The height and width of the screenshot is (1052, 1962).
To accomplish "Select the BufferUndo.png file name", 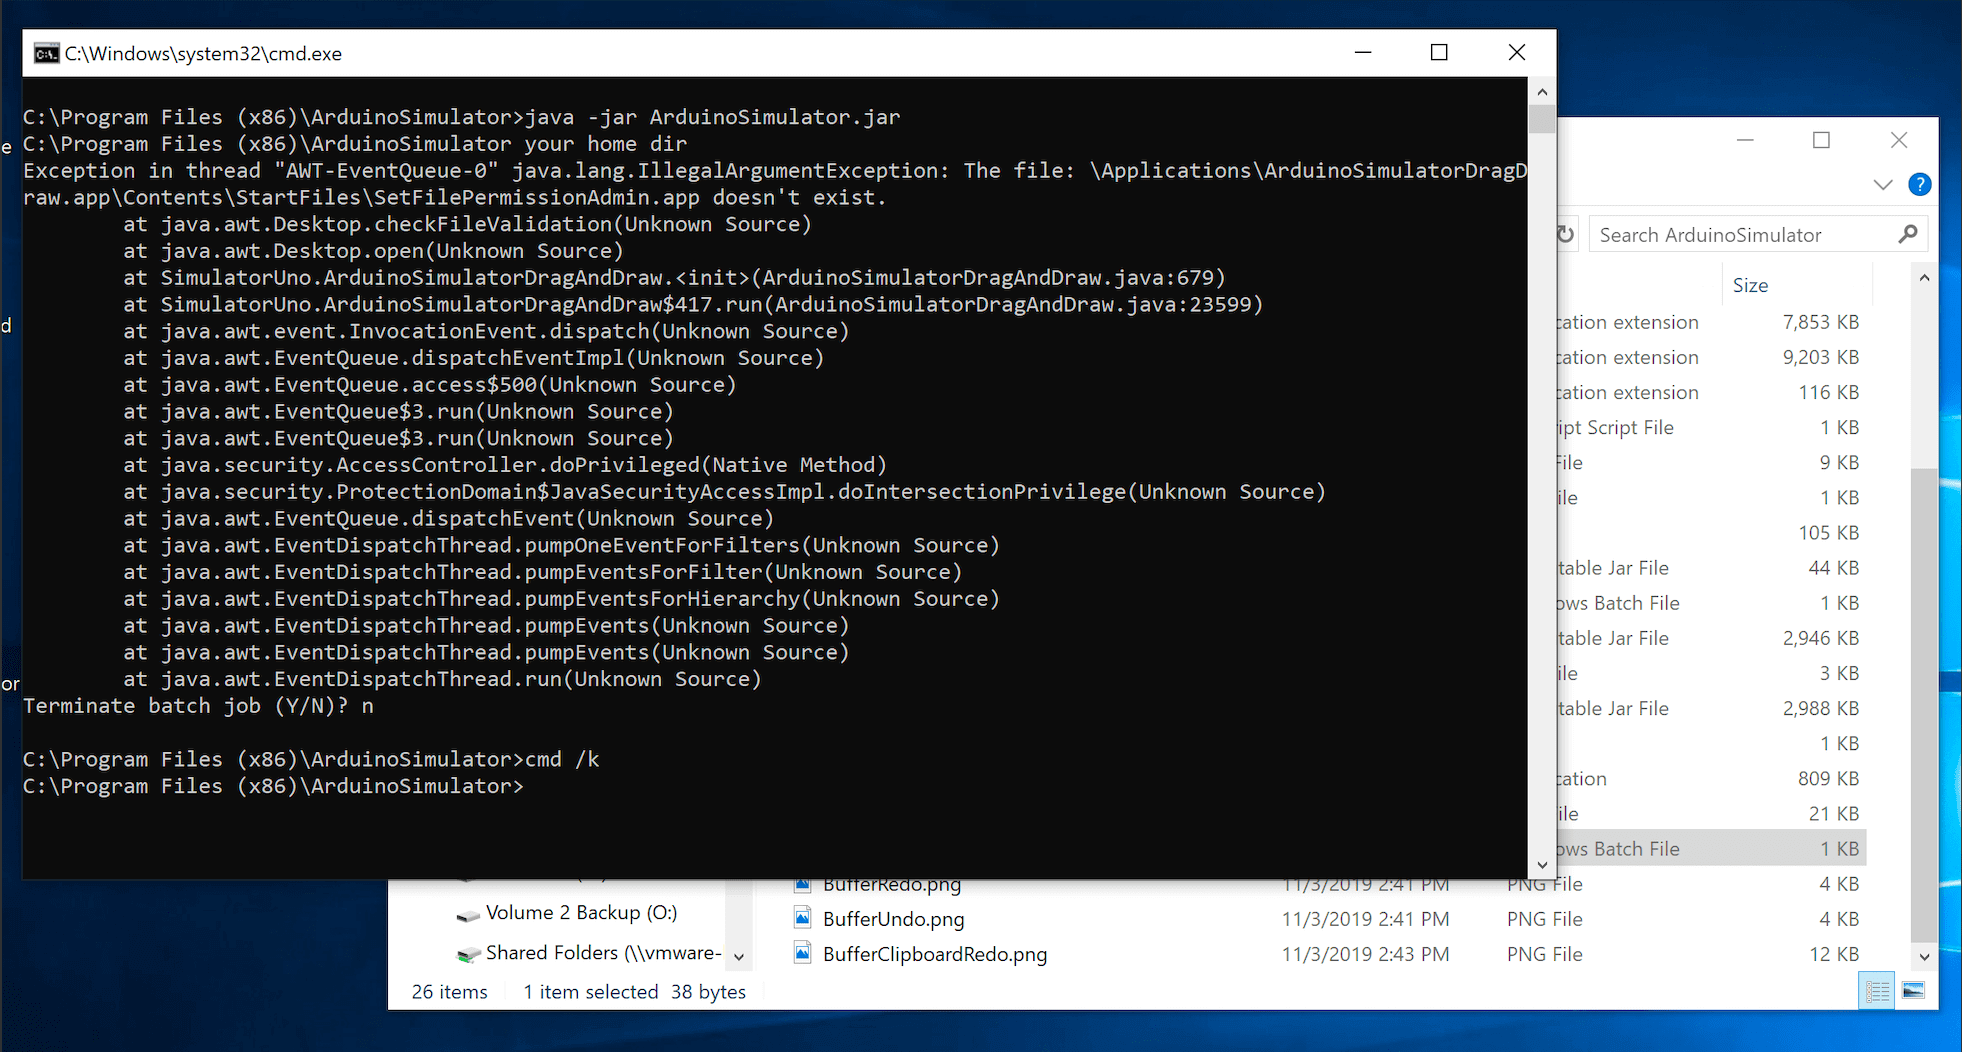I will (893, 919).
